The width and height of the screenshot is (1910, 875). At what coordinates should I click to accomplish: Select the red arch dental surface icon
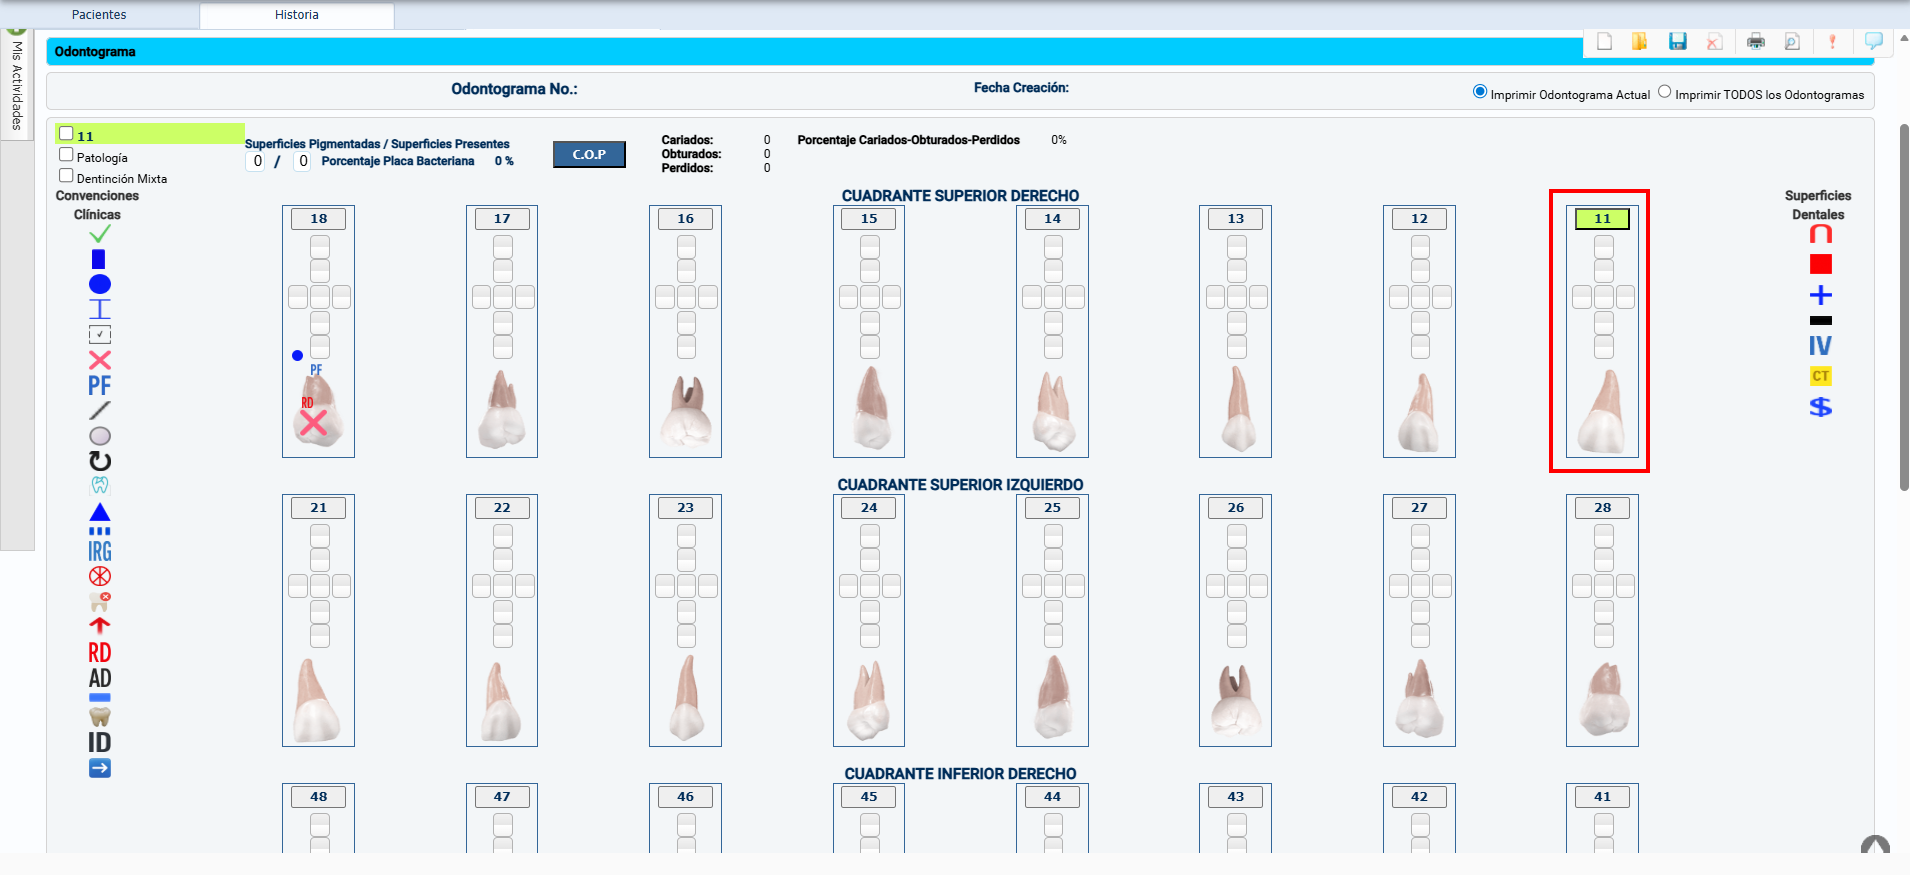(x=1820, y=234)
